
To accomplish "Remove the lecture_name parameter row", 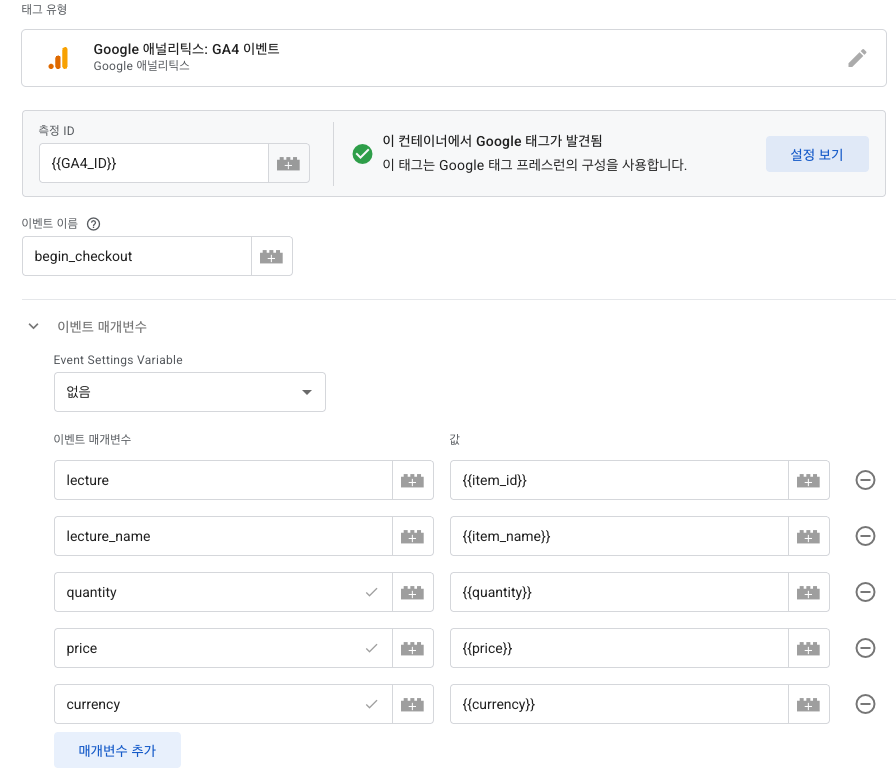I will 866,536.
